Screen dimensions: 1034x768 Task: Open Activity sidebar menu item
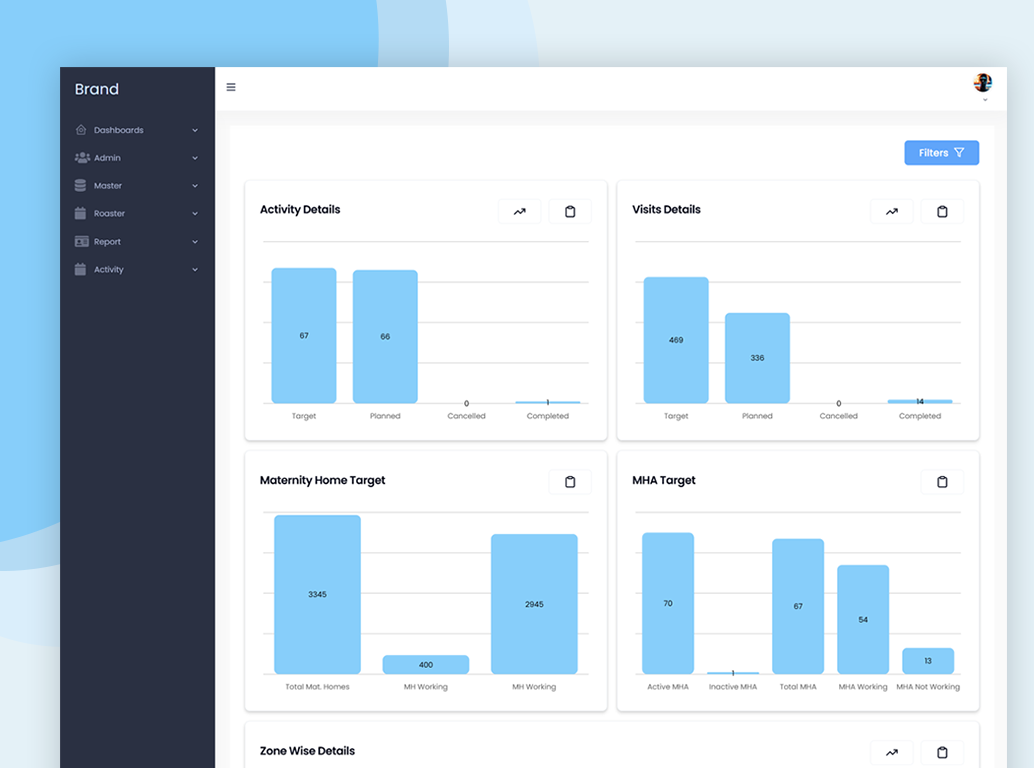pos(137,269)
